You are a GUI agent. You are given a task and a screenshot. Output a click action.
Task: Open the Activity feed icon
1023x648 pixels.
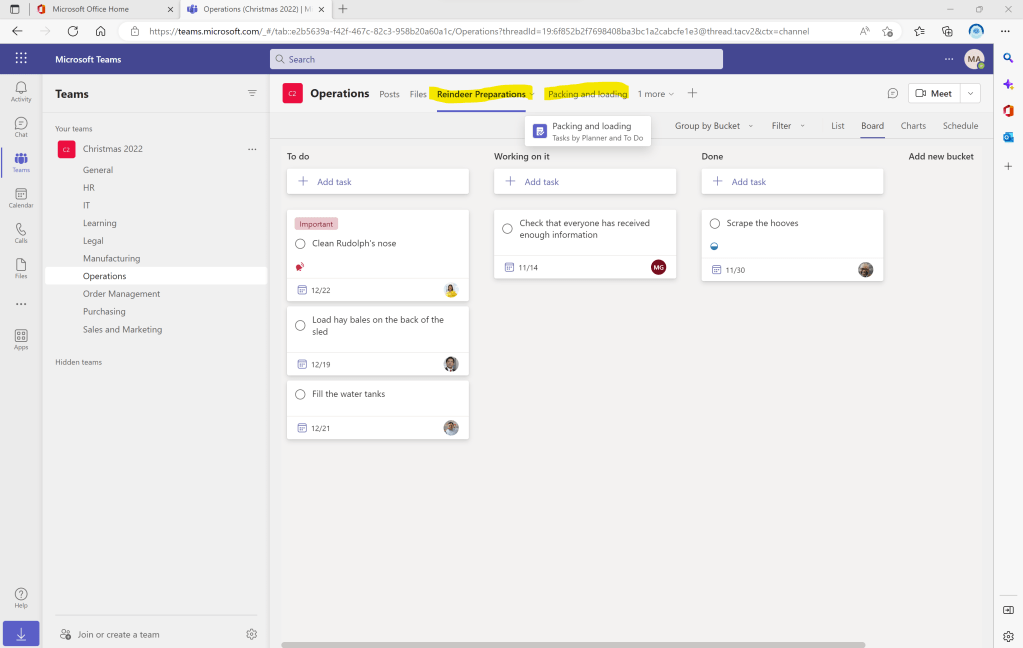point(21,91)
